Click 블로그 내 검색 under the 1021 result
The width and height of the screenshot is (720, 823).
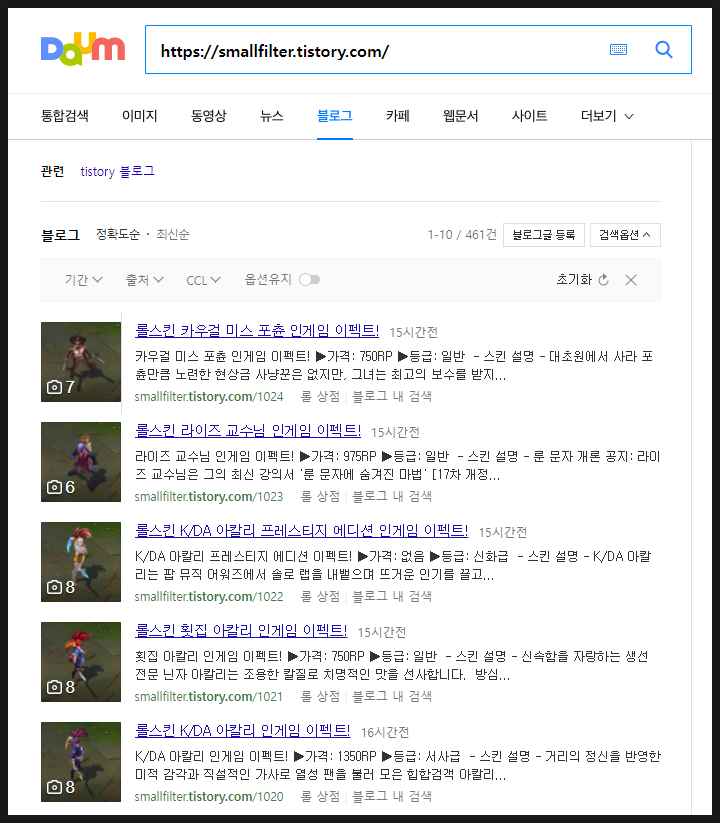pyautogui.click(x=392, y=696)
